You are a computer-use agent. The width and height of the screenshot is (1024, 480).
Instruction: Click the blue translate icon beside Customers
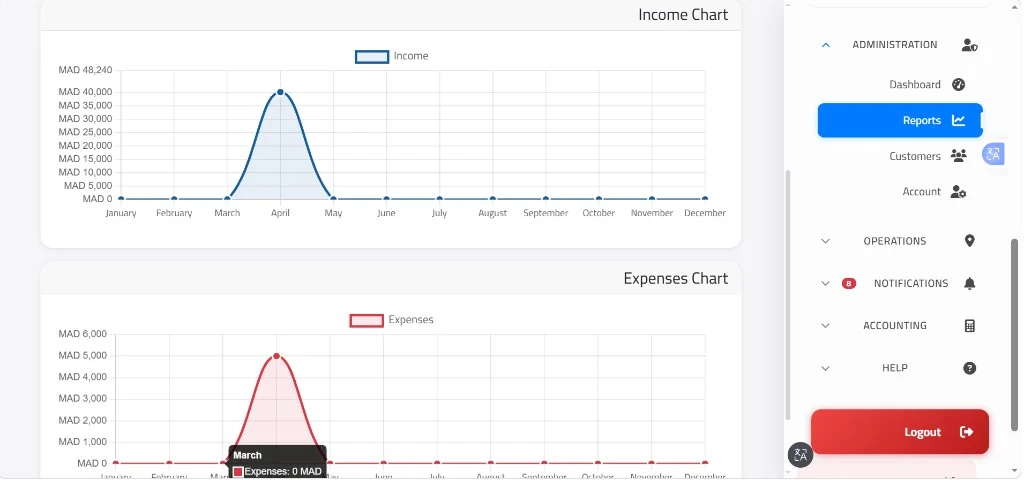pyautogui.click(x=993, y=154)
